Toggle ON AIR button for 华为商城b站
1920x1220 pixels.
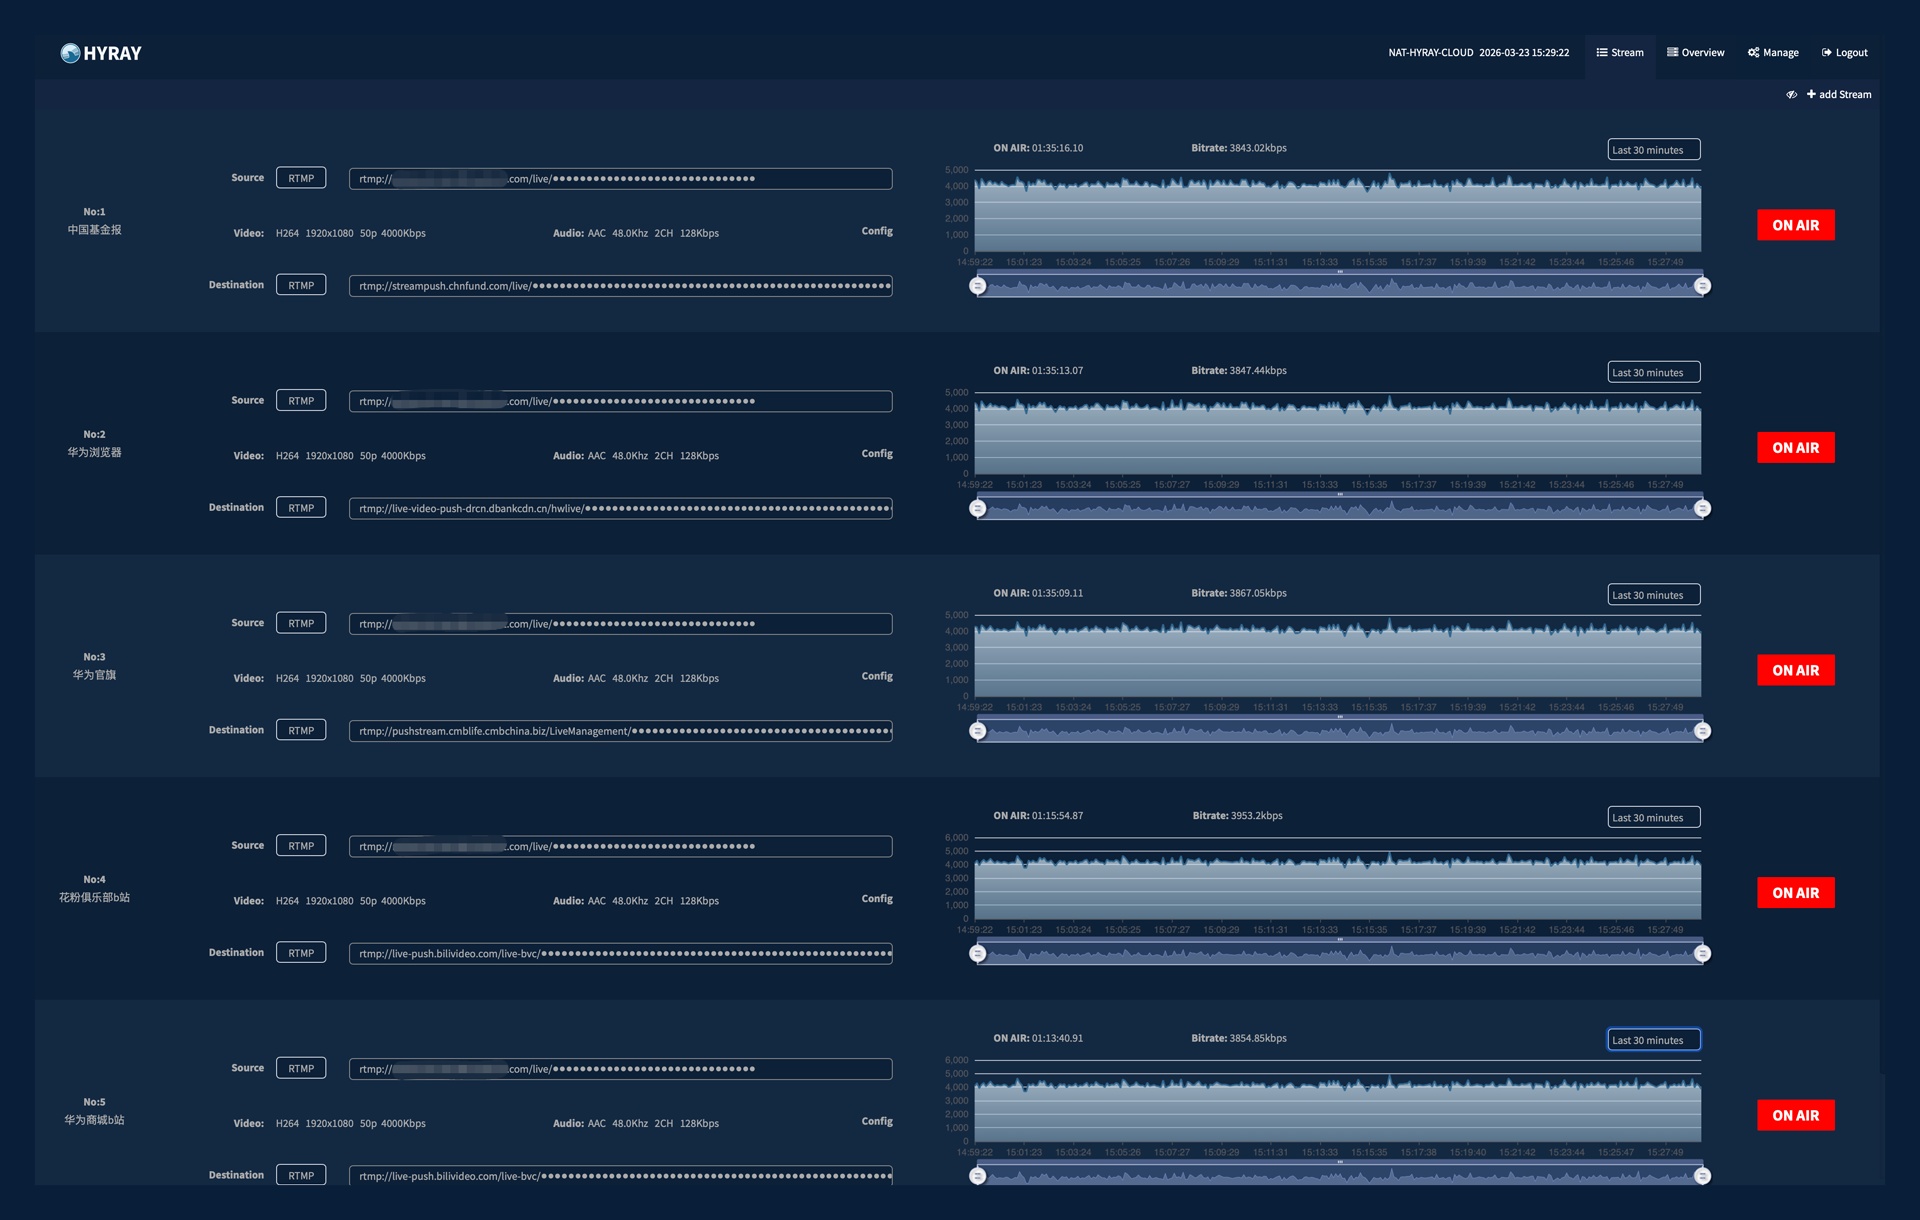1795,1115
